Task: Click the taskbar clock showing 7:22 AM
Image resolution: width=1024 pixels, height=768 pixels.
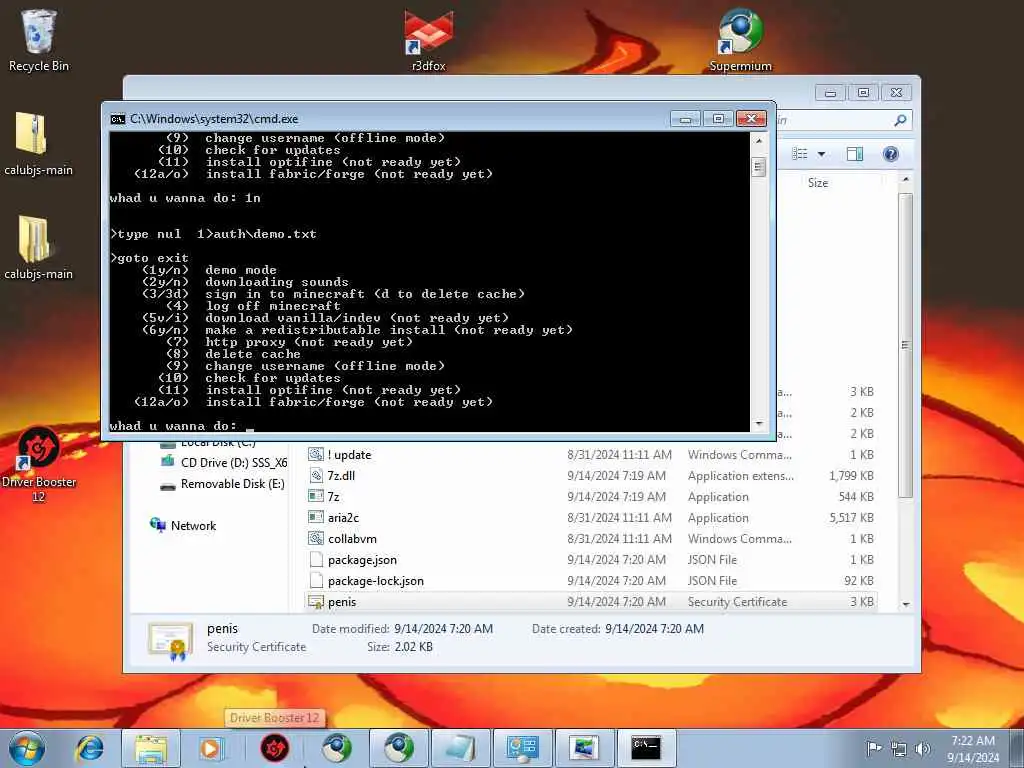Action: pyautogui.click(x=973, y=749)
